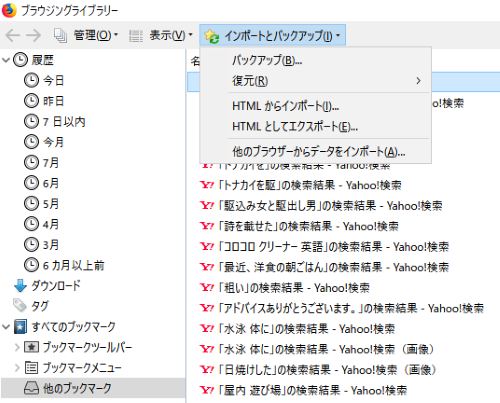Click Yahoo favicon of 「トナカイを駆」 row
Image resolution: width=500 pixels, height=403 pixels.
[x=207, y=185]
